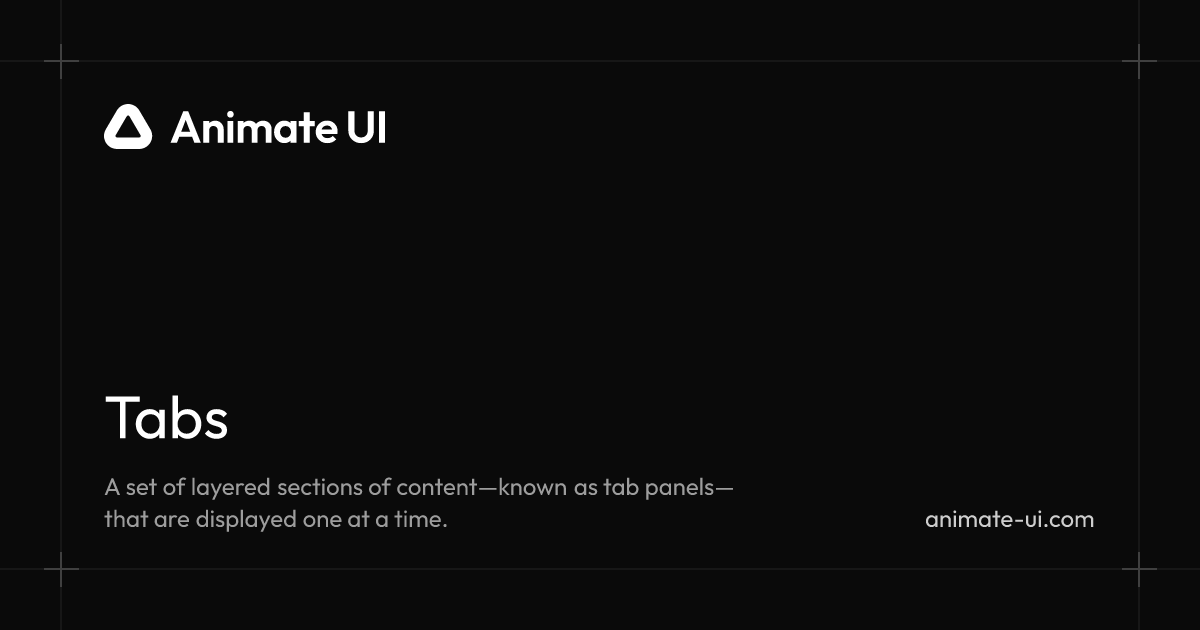The height and width of the screenshot is (630, 1200).
Task: Select the "Tabs" page title
Action: 167,418
